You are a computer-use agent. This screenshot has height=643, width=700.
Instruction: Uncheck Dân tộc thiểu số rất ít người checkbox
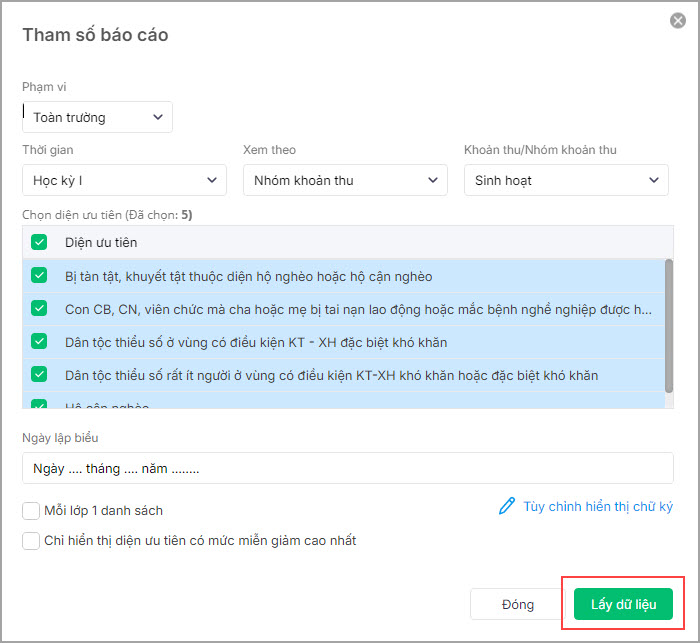coord(39,375)
